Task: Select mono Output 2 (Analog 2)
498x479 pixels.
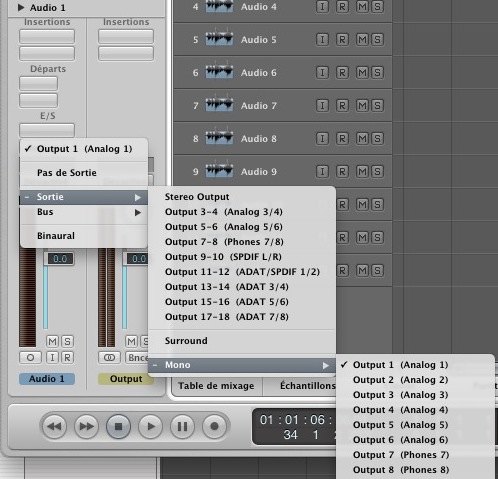Action: coord(415,380)
